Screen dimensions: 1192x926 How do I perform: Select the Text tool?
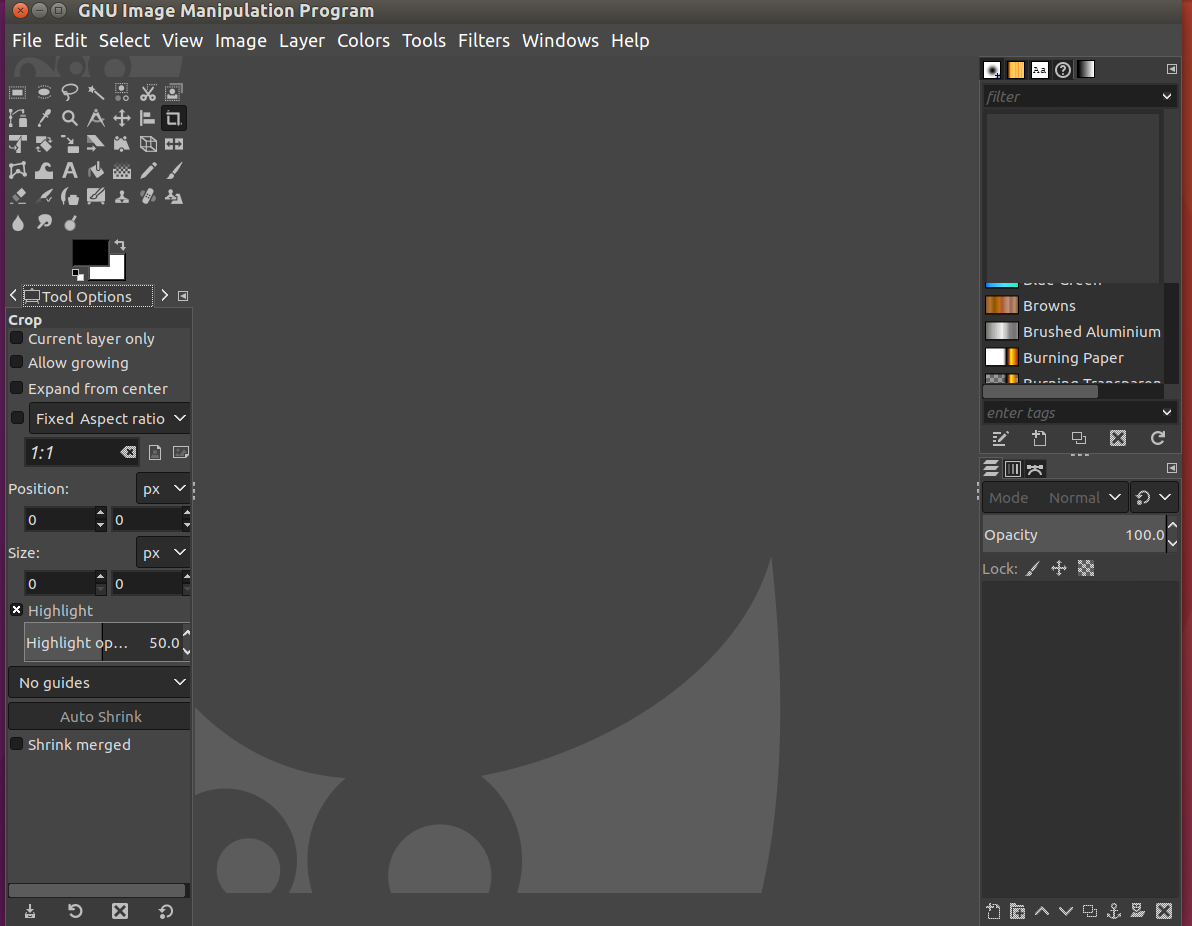pyautogui.click(x=70, y=171)
